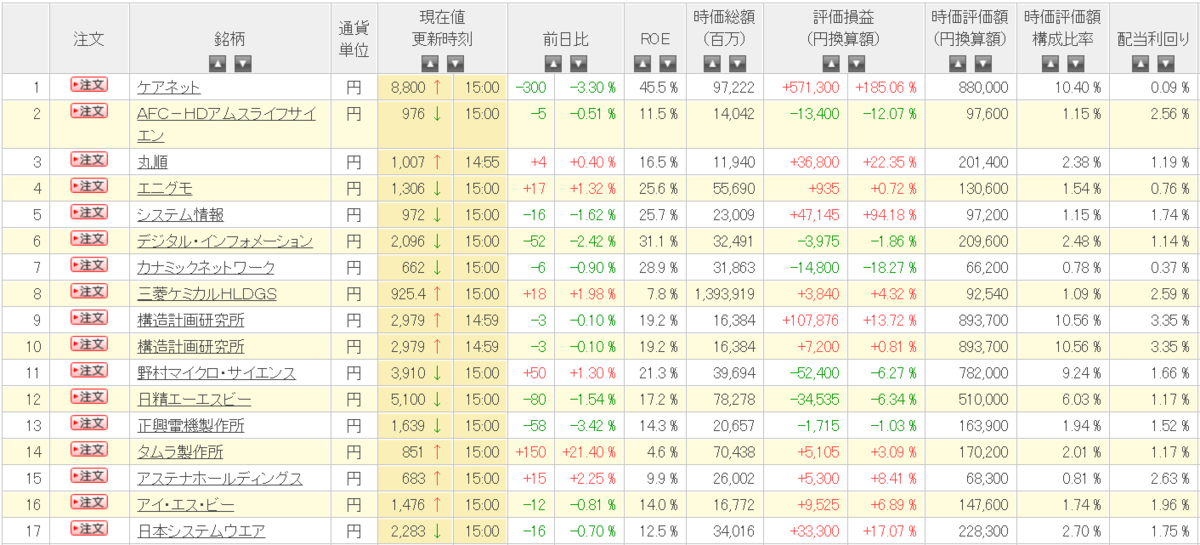Select the 8,800 current price cell
The height and width of the screenshot is (545, 1200).
[x=416, y=87]
